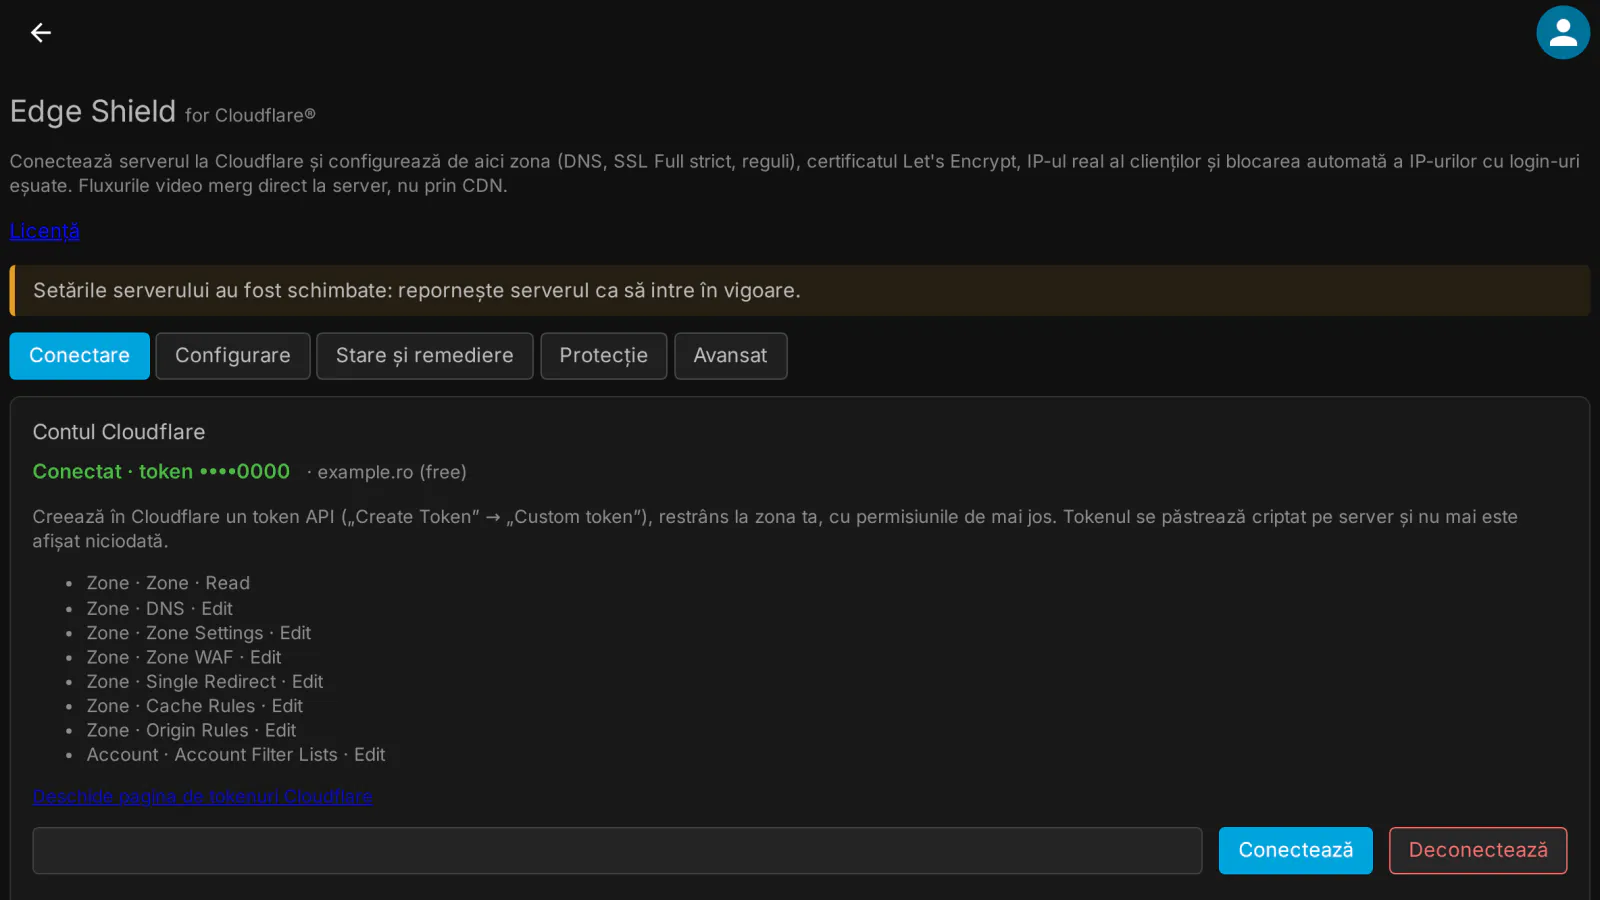
Task: Click the 'Conectat · token ••••0000' status
Action: coord(161,472)
